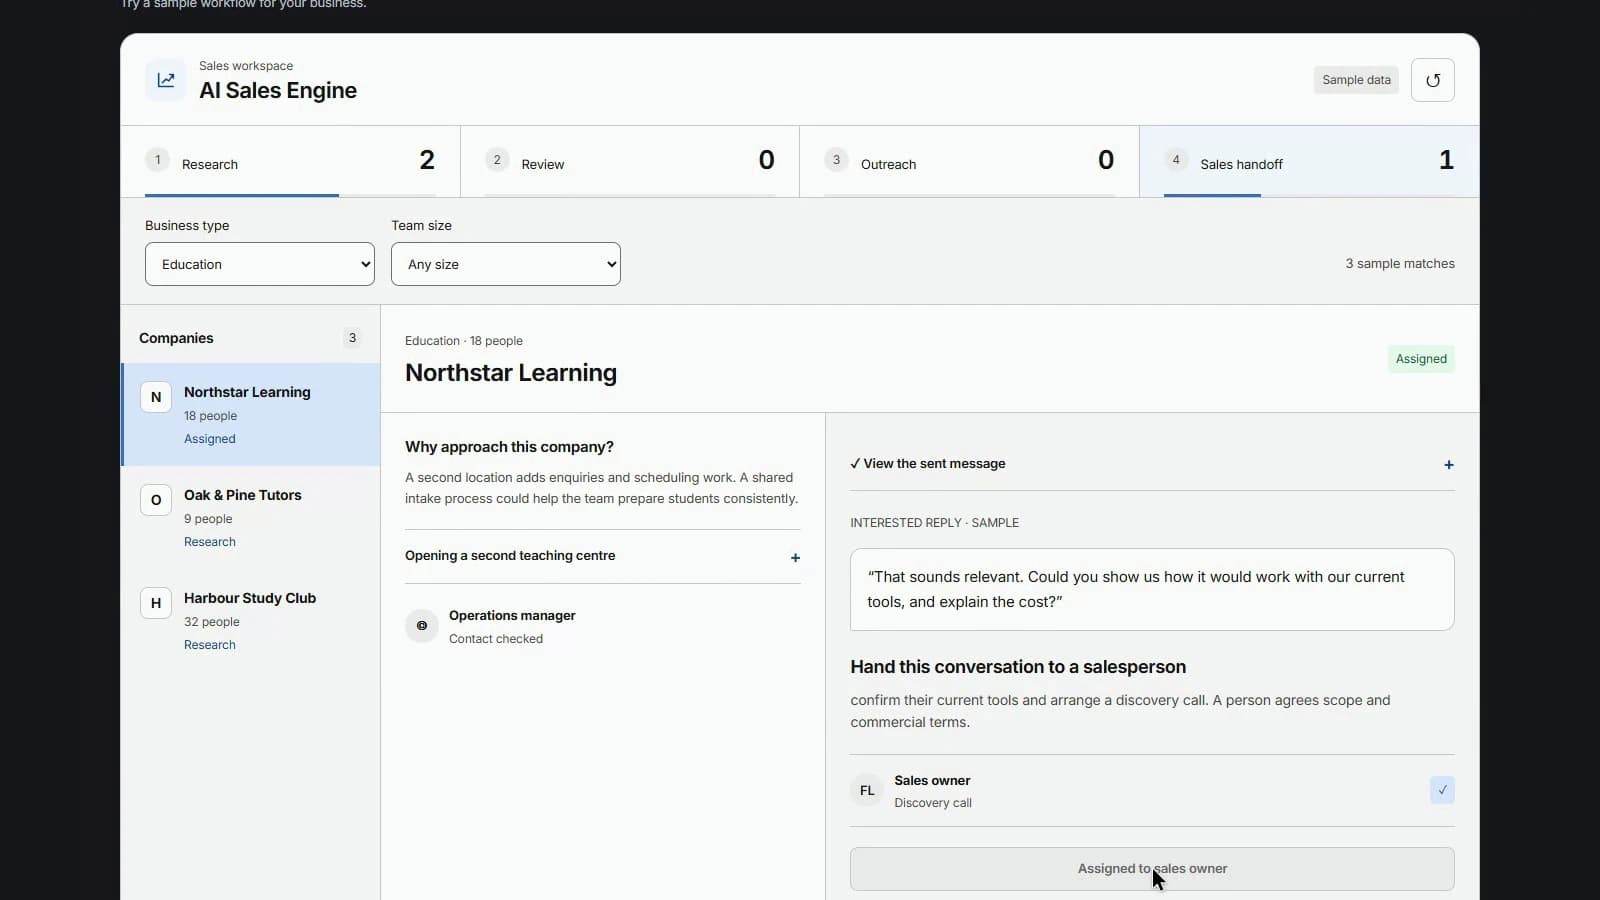Click the plus icon beside View the sent message
Screen dimensions: 1600x900
pos(1448,465)
